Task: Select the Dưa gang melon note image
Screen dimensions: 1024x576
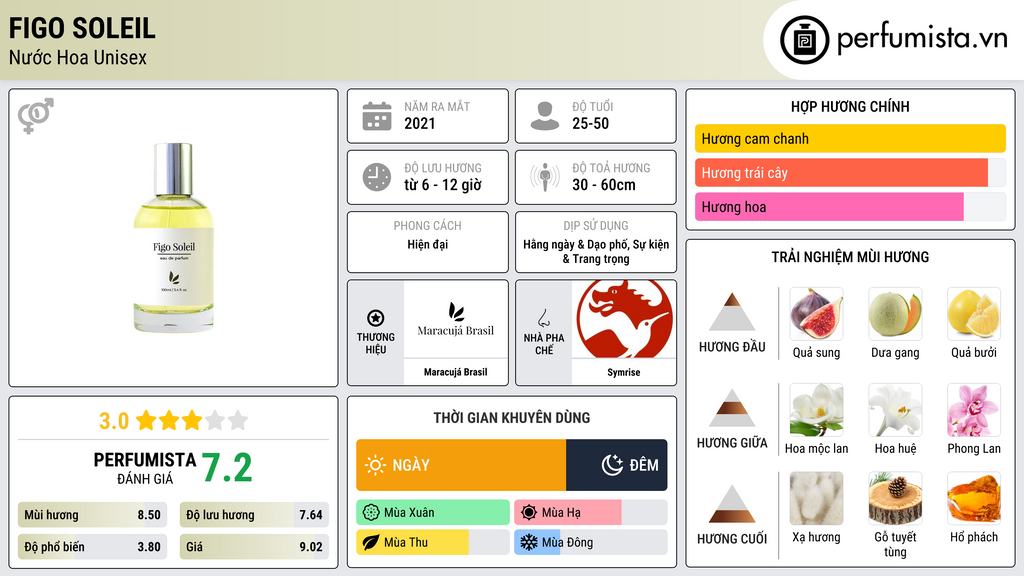Action: pyautogui.click(x=895, y=314)
